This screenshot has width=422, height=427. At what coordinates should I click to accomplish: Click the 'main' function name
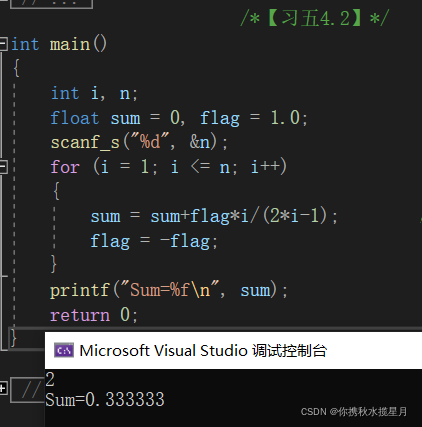click(x=70, y=44)
